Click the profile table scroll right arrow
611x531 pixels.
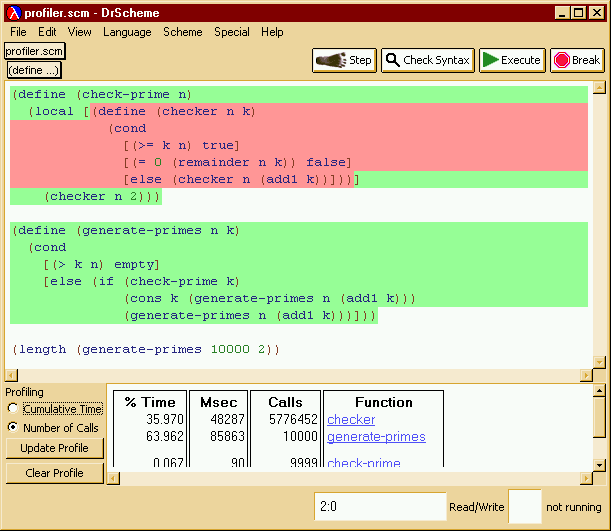(586, 478)
